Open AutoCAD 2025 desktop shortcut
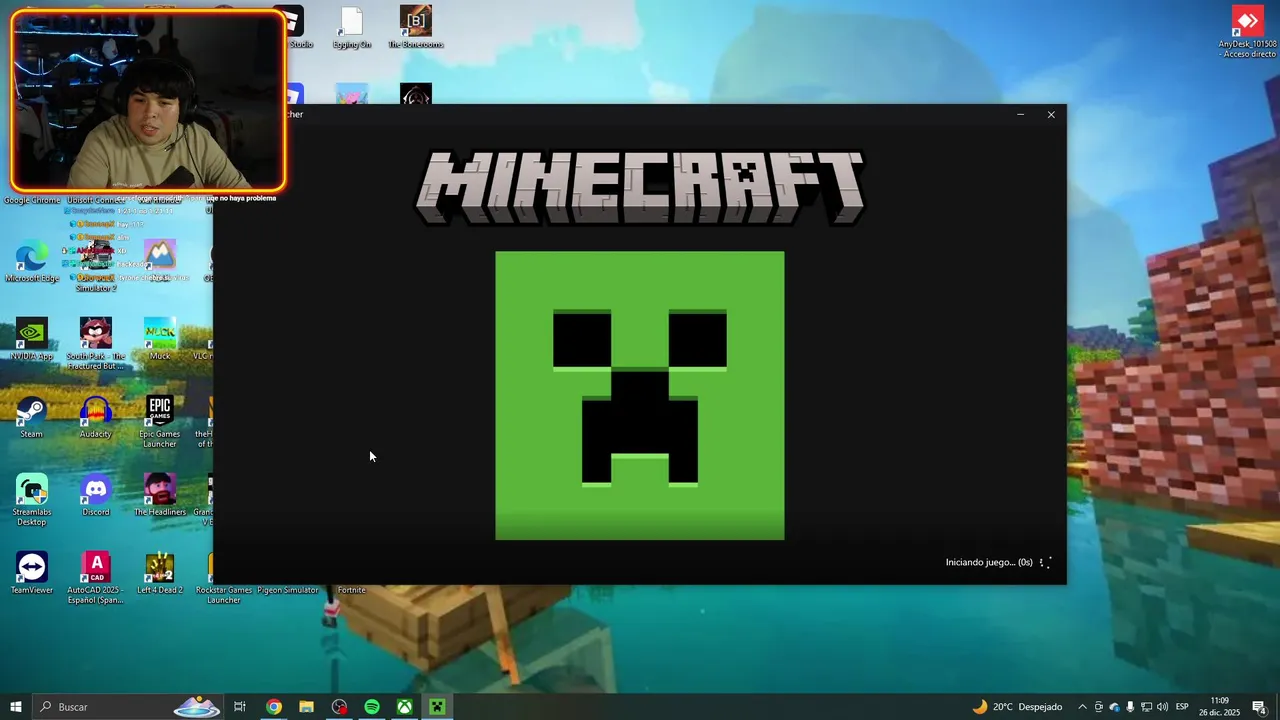 coord(96,578)
